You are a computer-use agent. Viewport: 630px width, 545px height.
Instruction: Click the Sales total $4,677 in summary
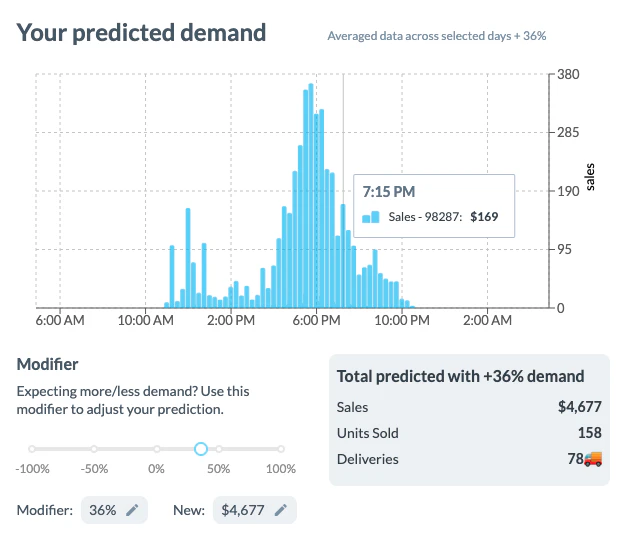pyautogui.click(x=580, y=407)
